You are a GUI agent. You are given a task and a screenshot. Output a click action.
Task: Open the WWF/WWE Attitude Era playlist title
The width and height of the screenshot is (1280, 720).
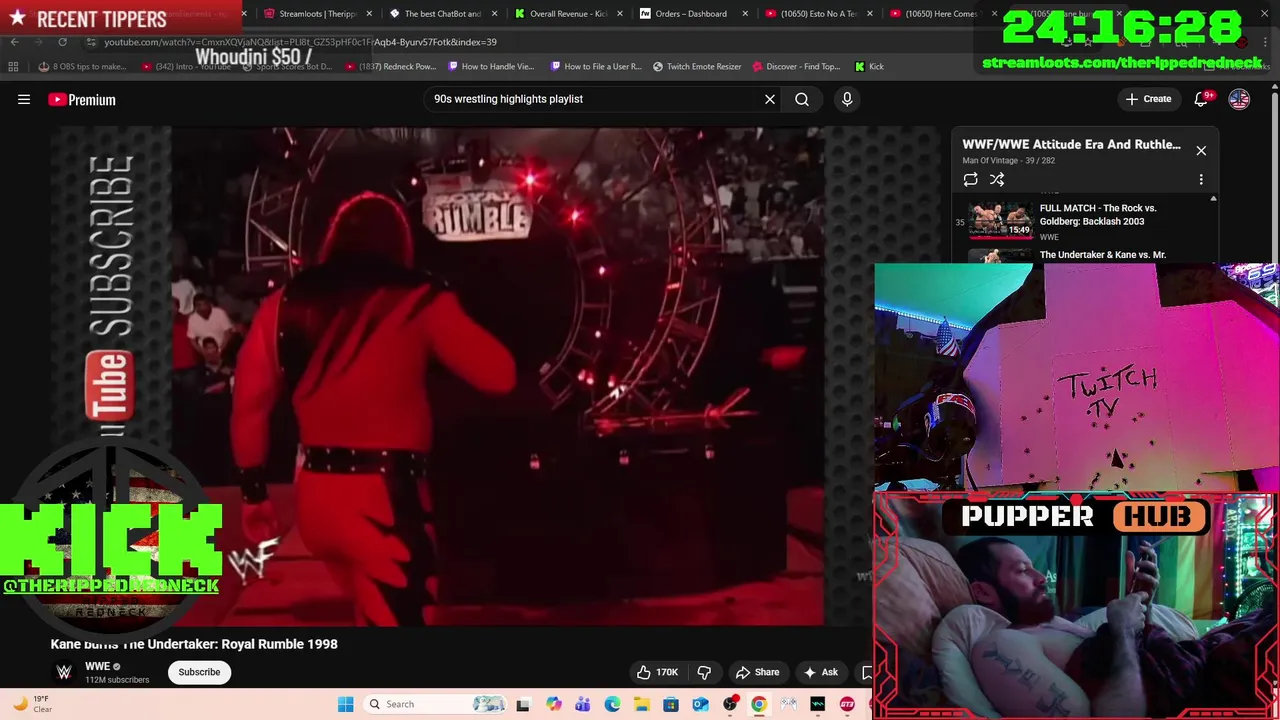pos(1071,144)
